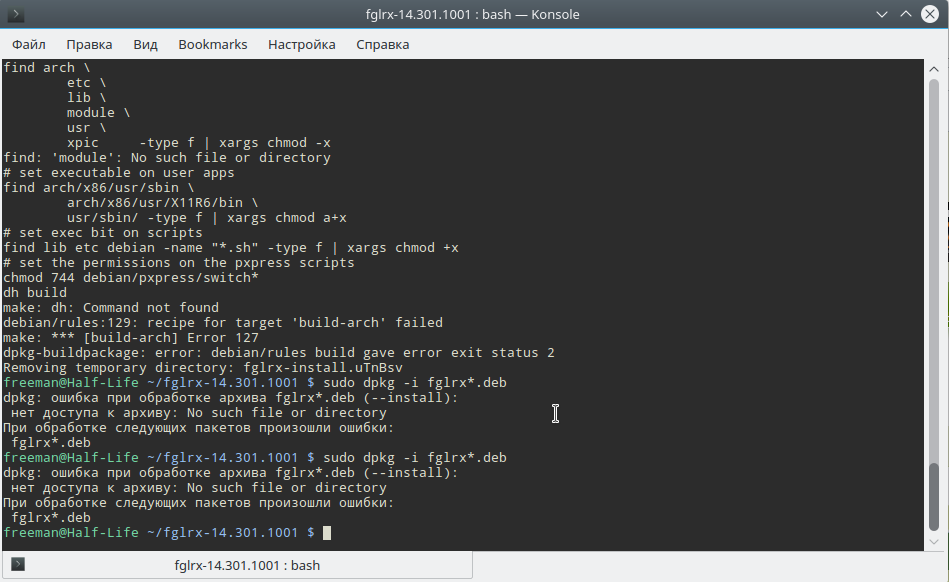Open the Правка menu
This screenshot has height=582, width=949.
89,44
